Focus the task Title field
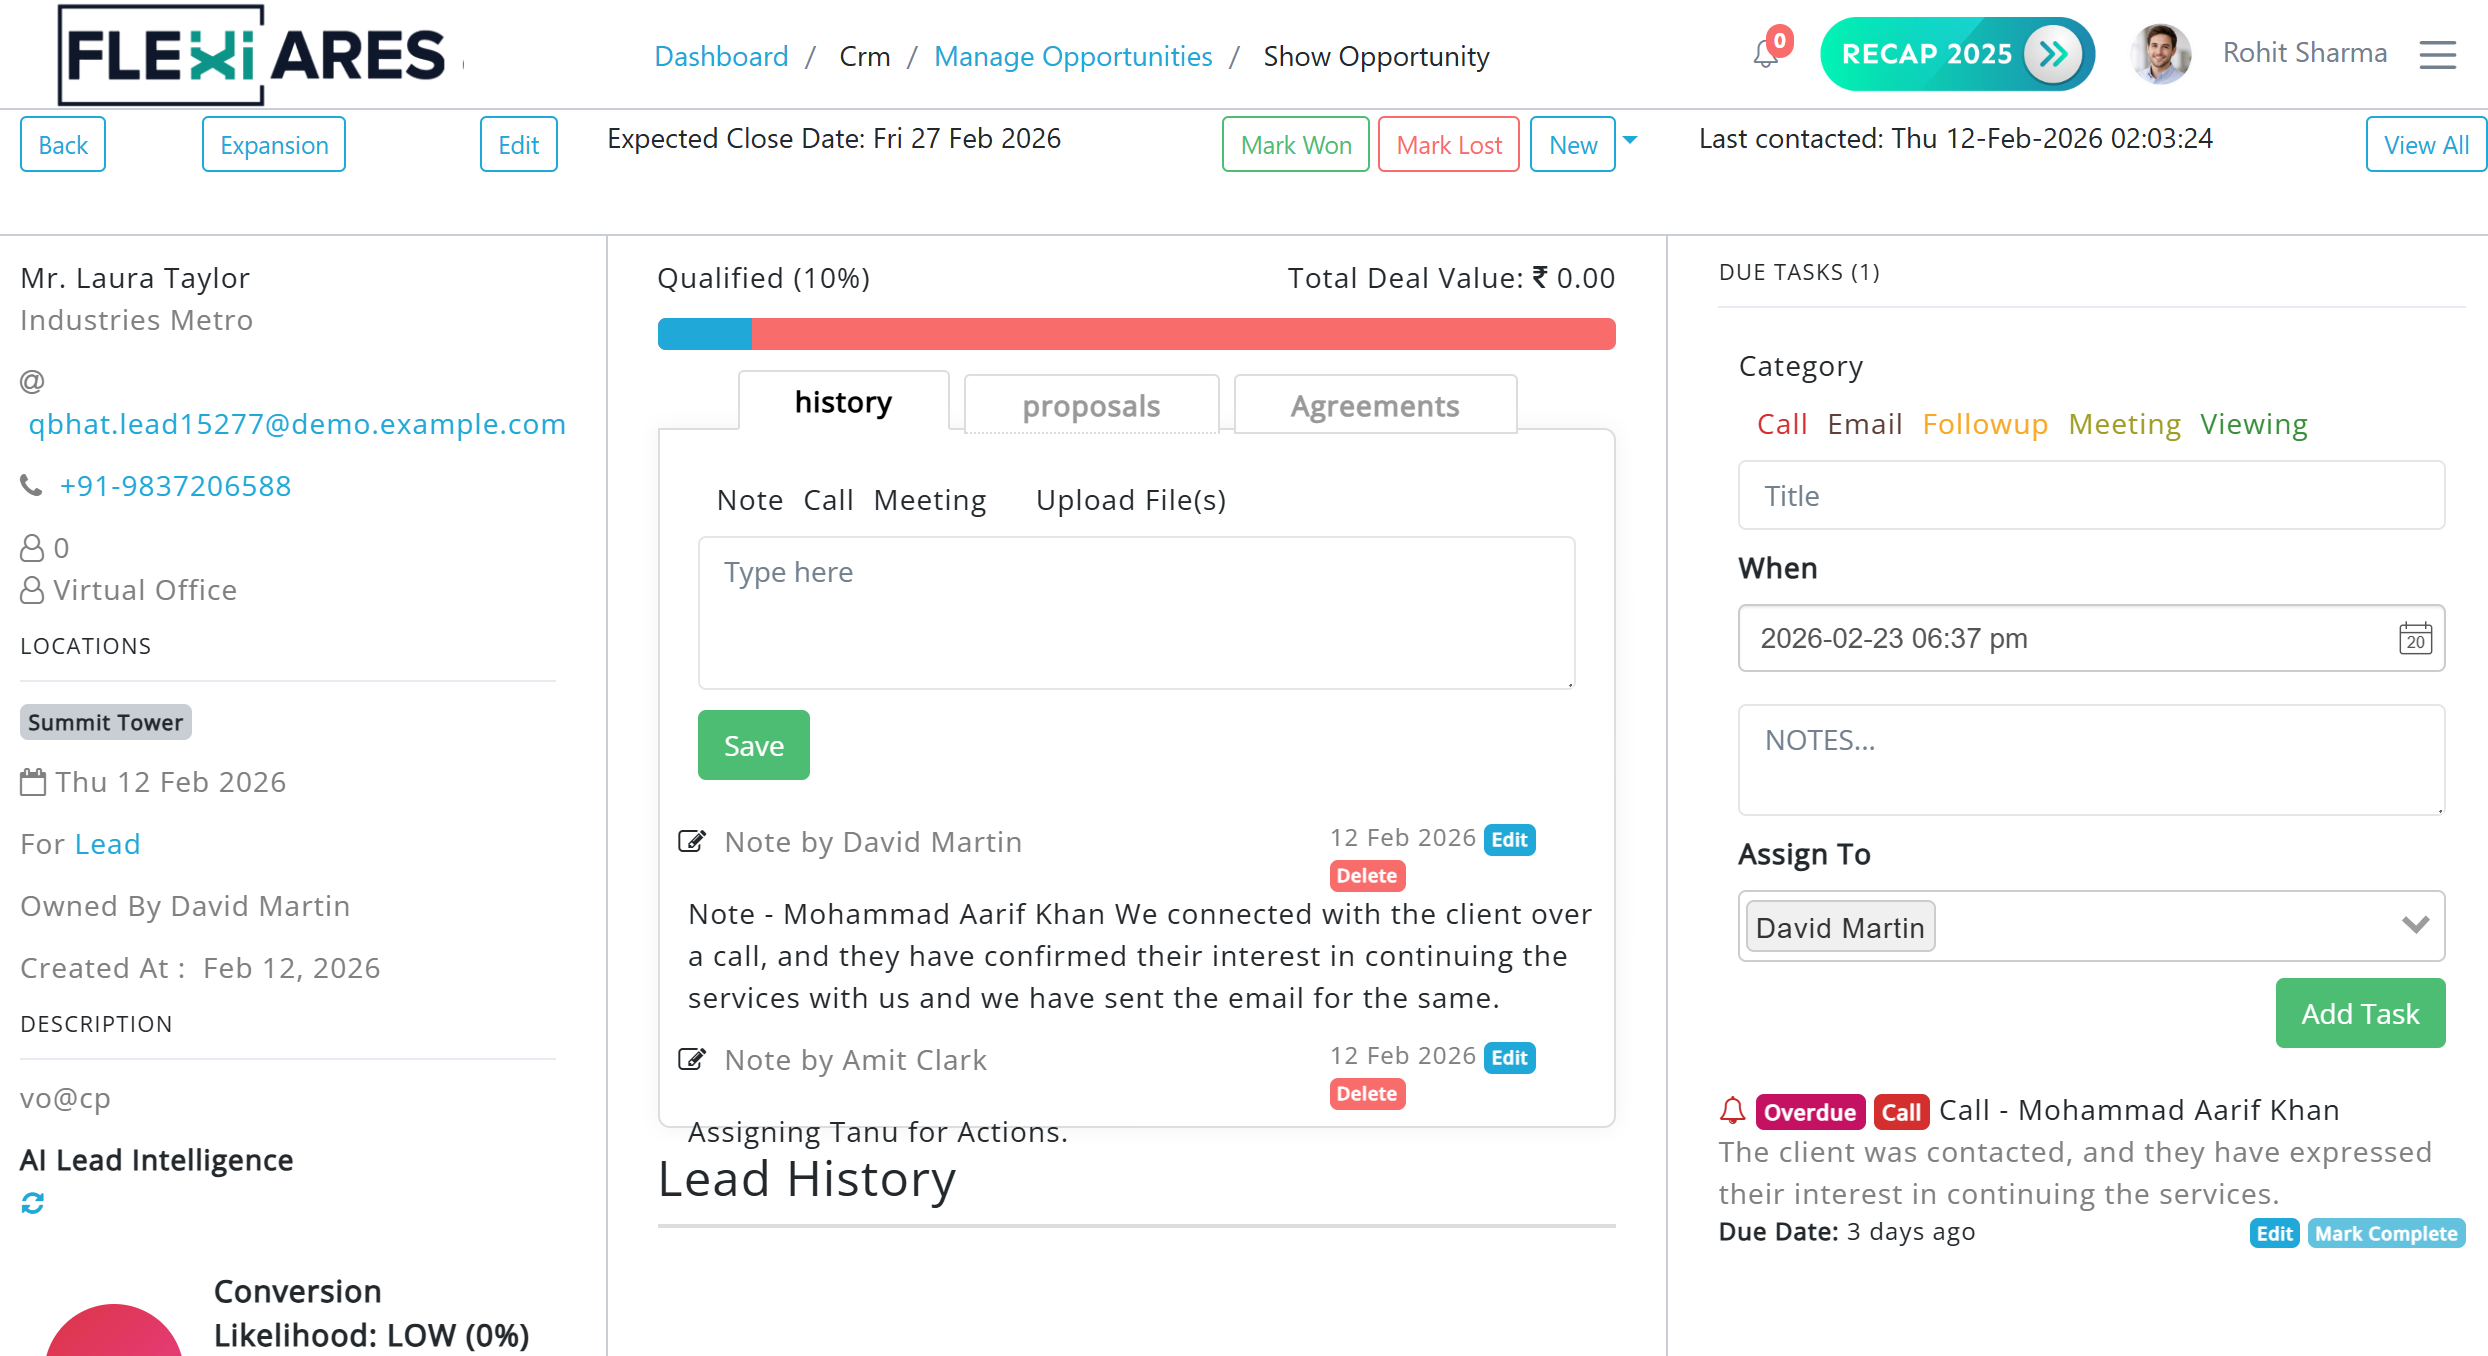The width and height of the screenshot is (2488, 1356). coord(2091,495)
